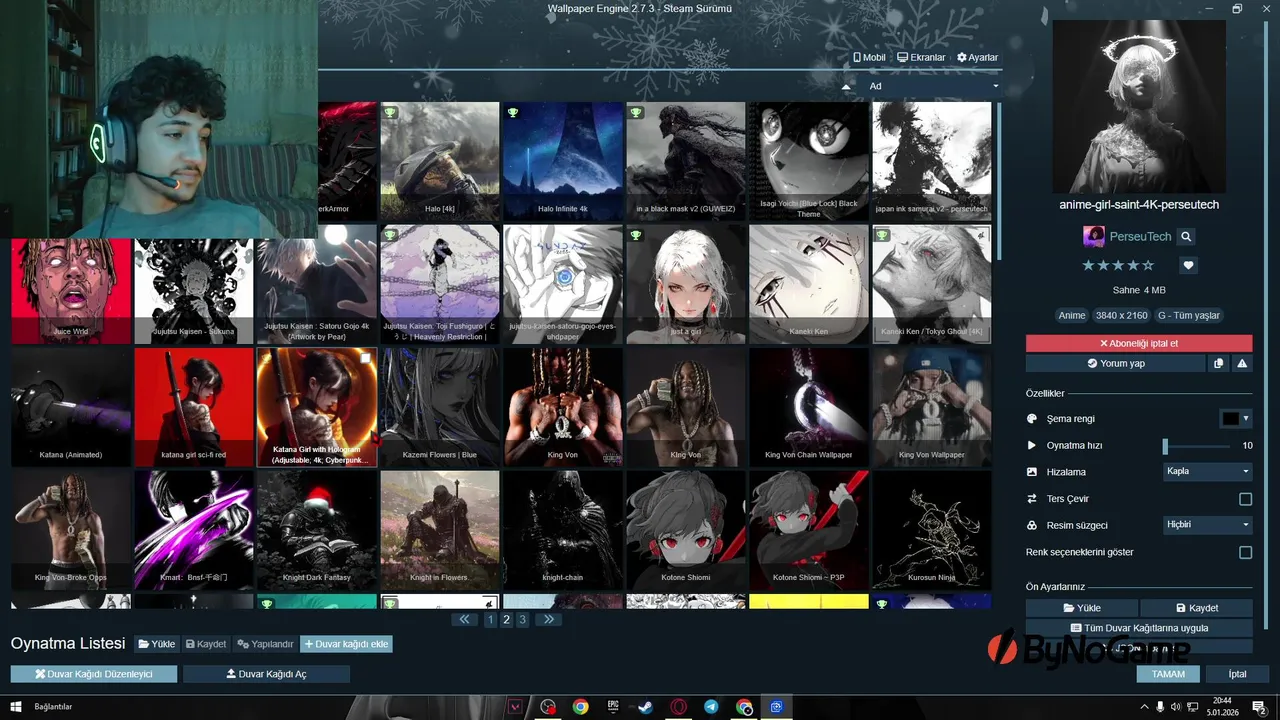
Task: Toggle the sort direction arrow beside Ad
Action: [846, 87]
